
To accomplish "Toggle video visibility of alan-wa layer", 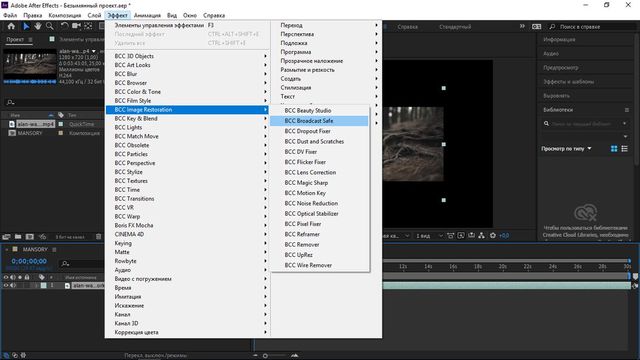I will [6, 285].
